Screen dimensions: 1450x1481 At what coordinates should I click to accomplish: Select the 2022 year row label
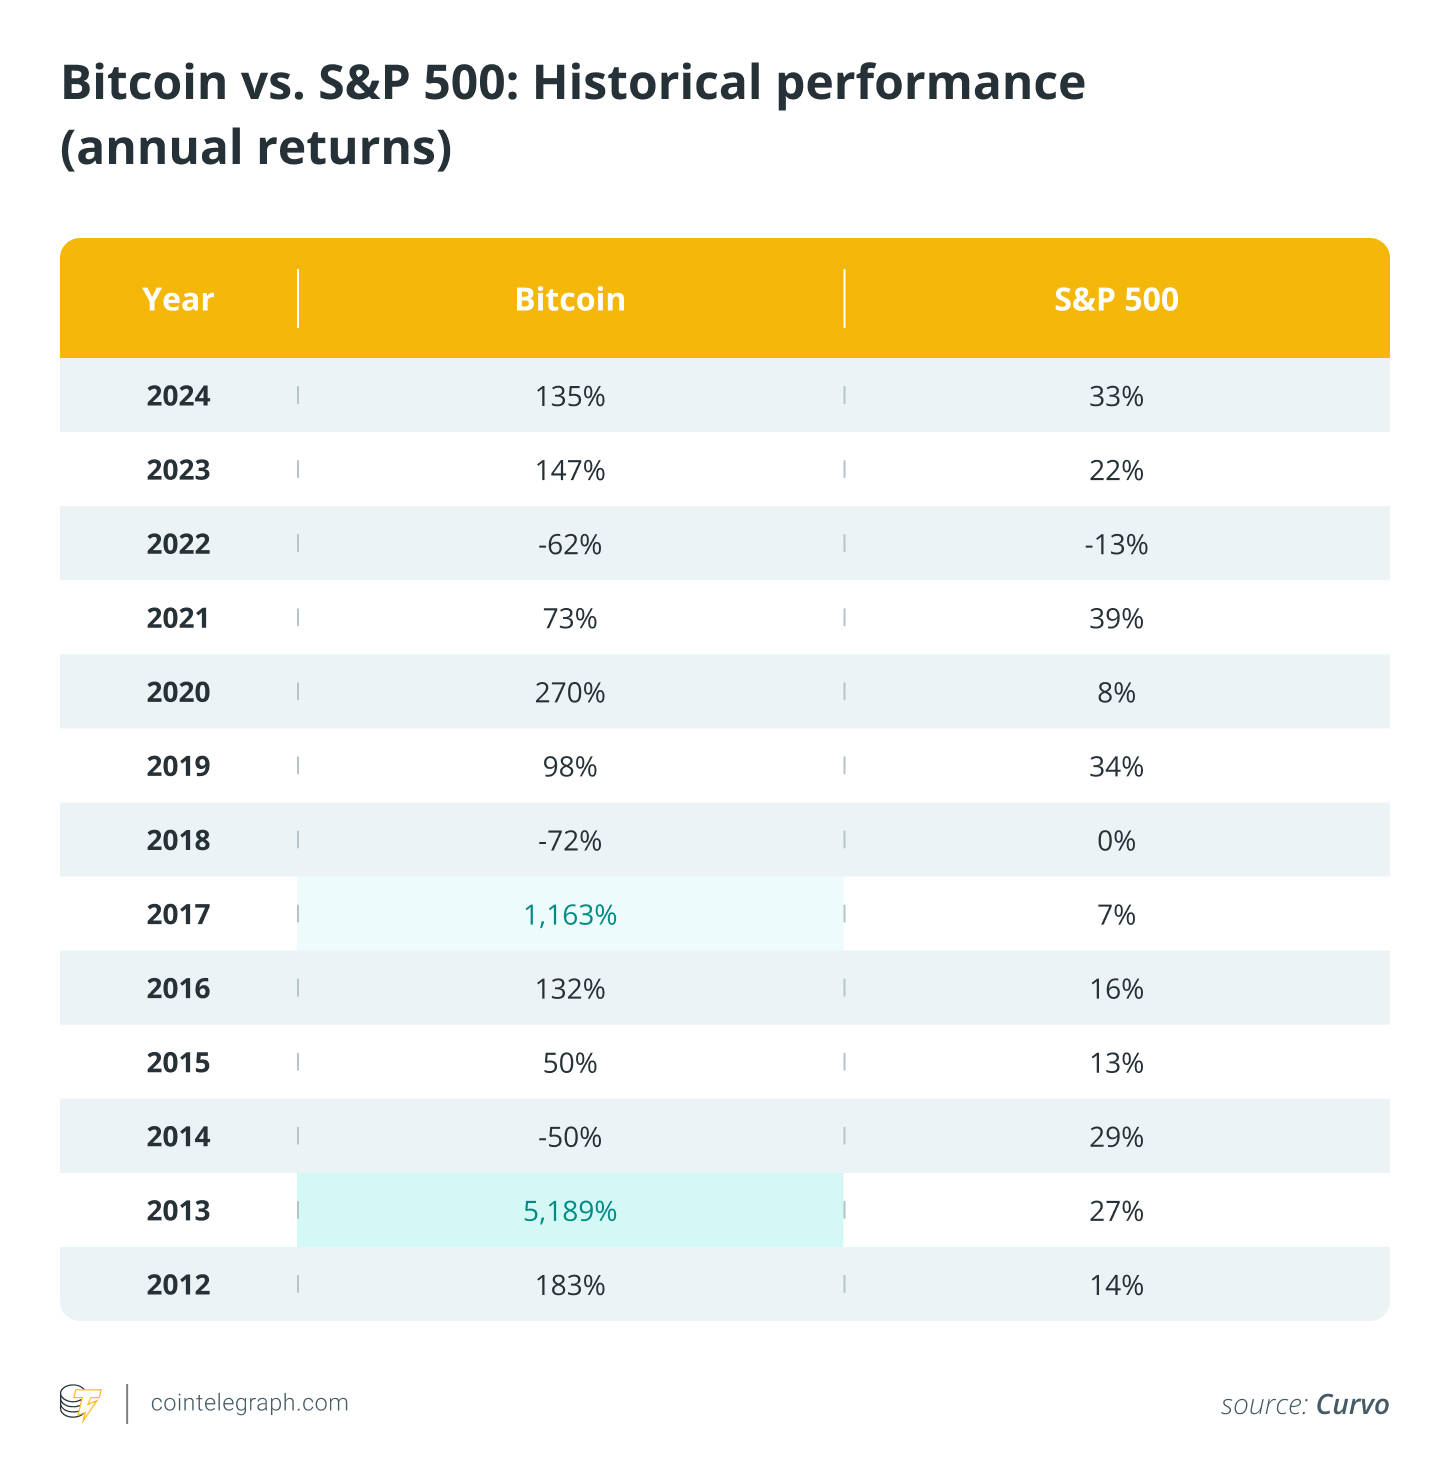(178, 544)
